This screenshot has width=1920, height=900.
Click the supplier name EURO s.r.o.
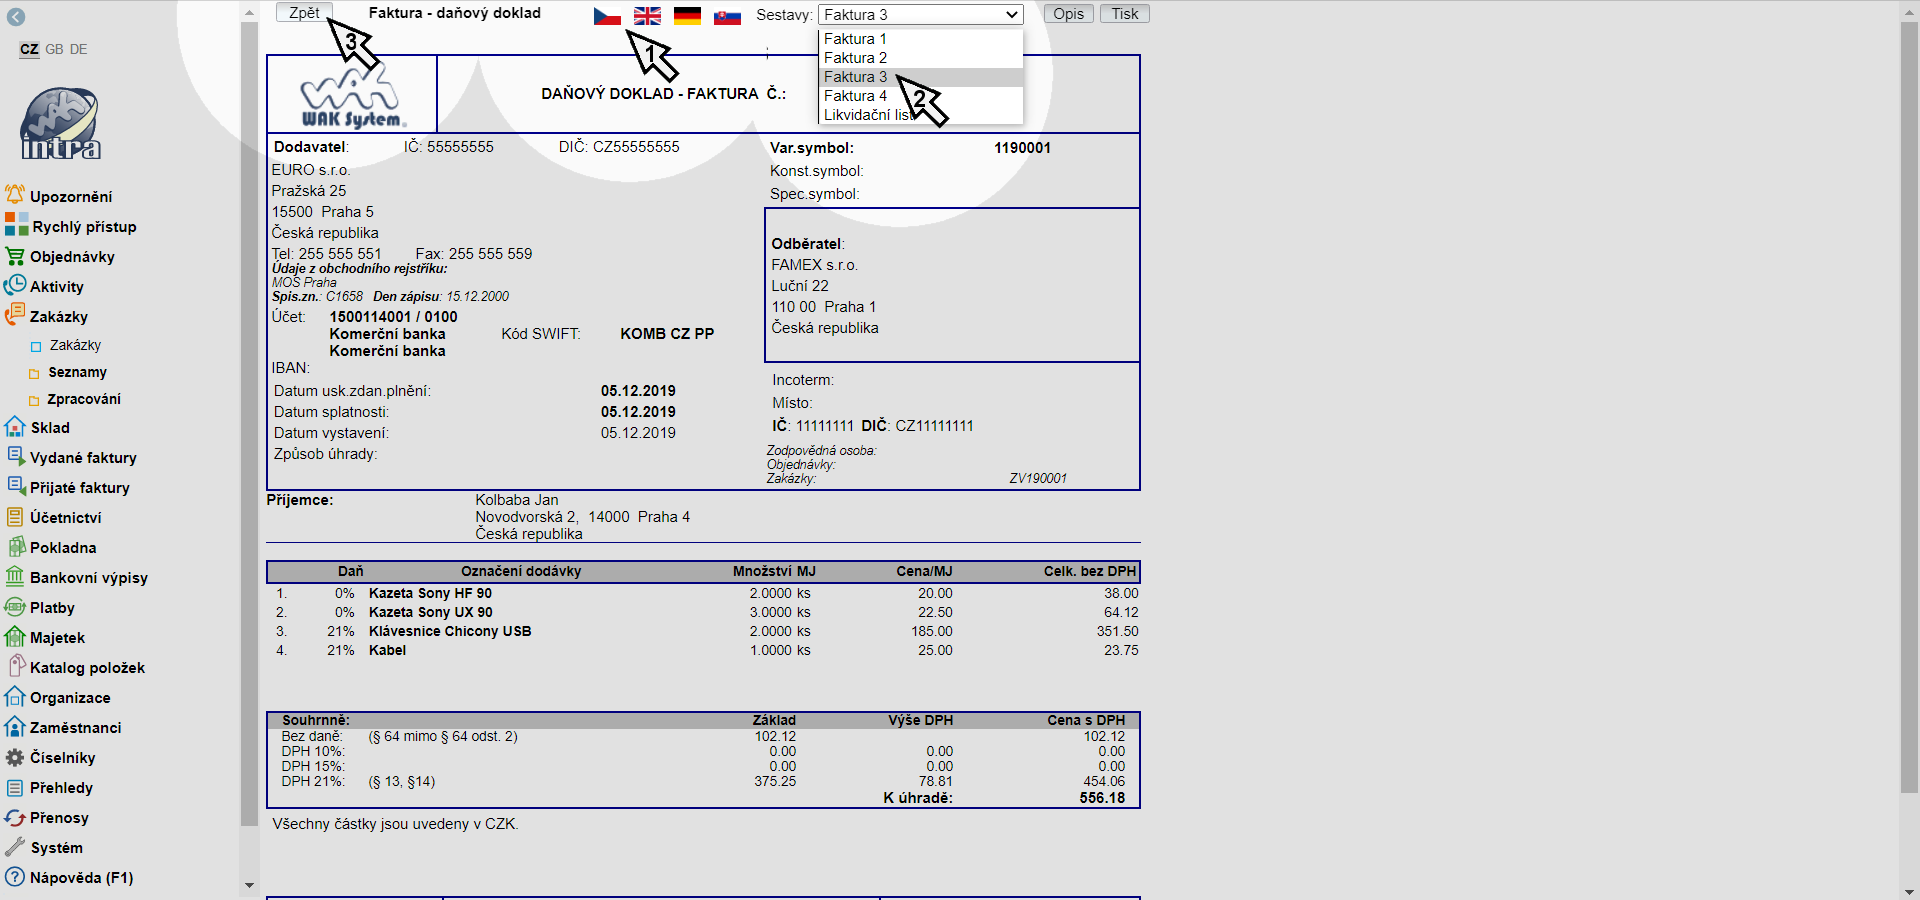(311, 170)
